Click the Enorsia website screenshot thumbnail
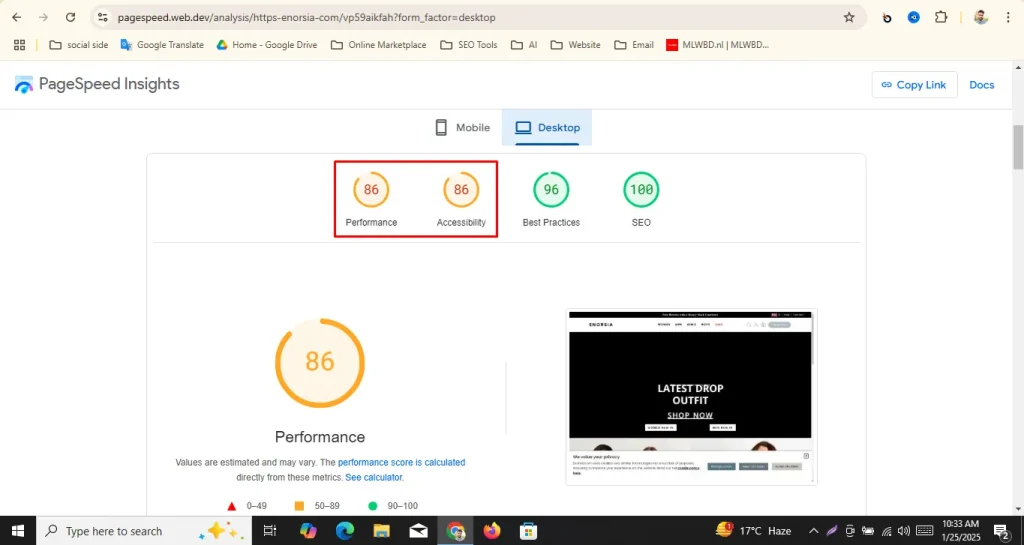The image size is (1024, 545). point(691,397)
